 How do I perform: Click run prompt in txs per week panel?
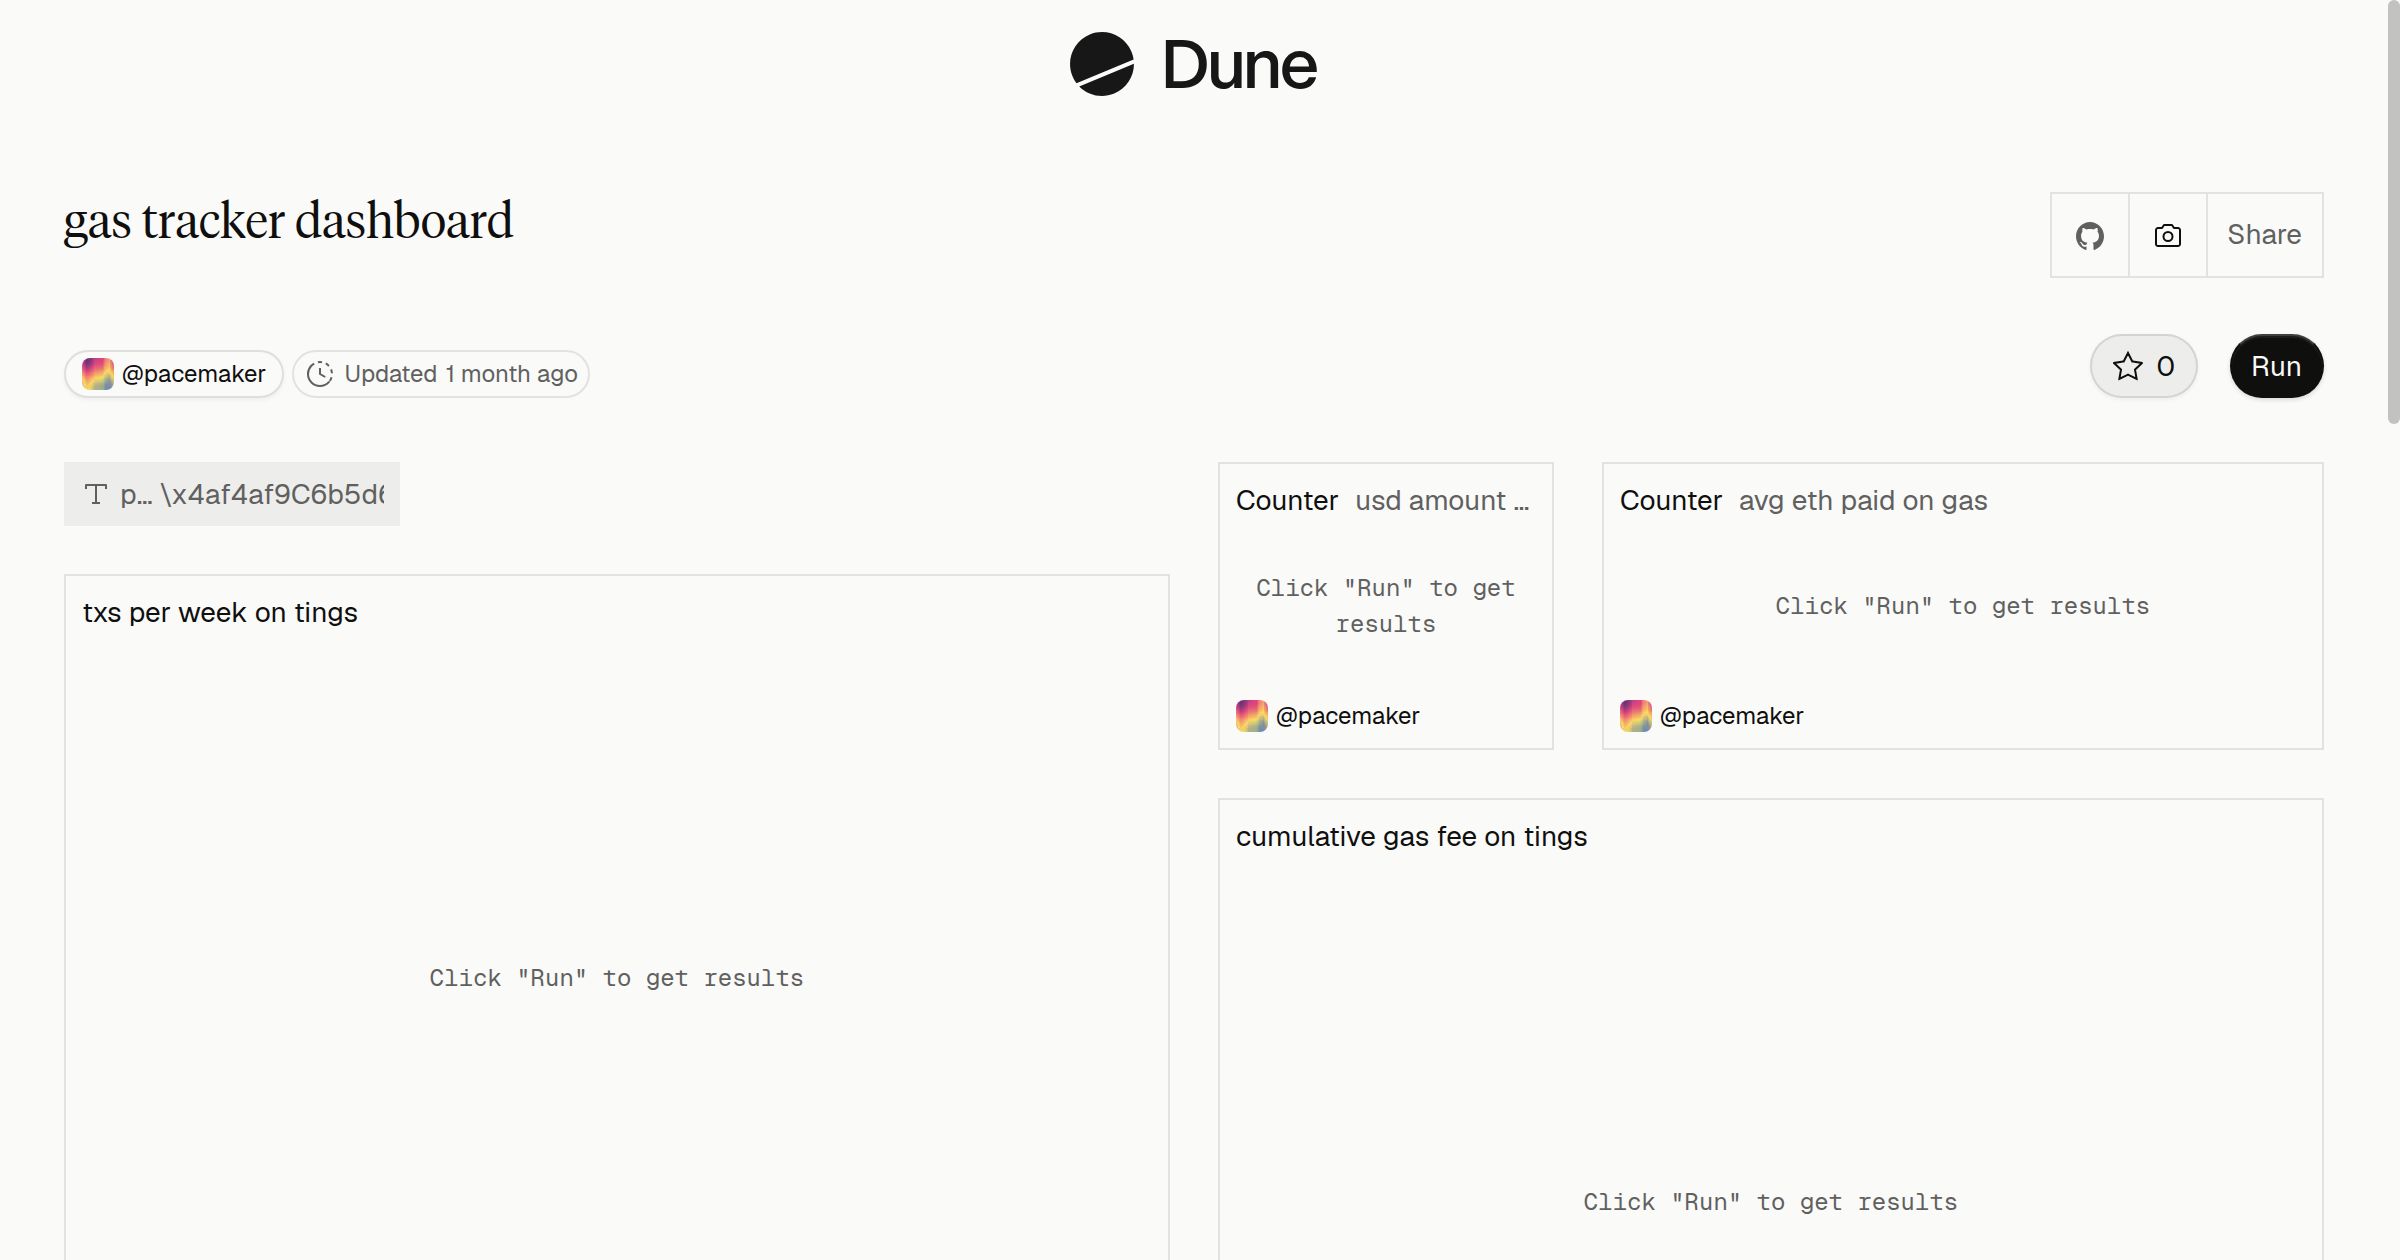click(616, 978)
